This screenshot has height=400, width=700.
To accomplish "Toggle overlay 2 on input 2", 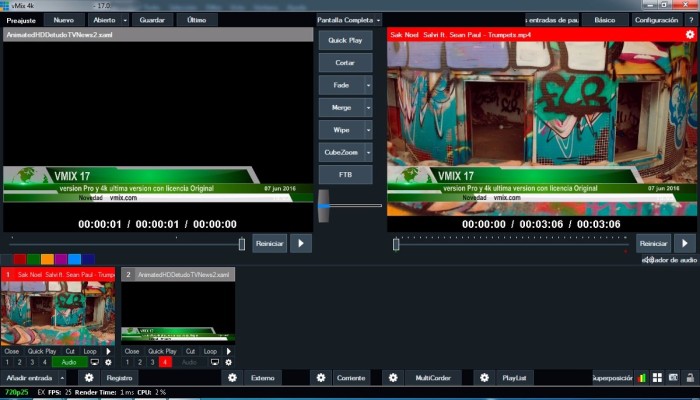I will point(140,362).
